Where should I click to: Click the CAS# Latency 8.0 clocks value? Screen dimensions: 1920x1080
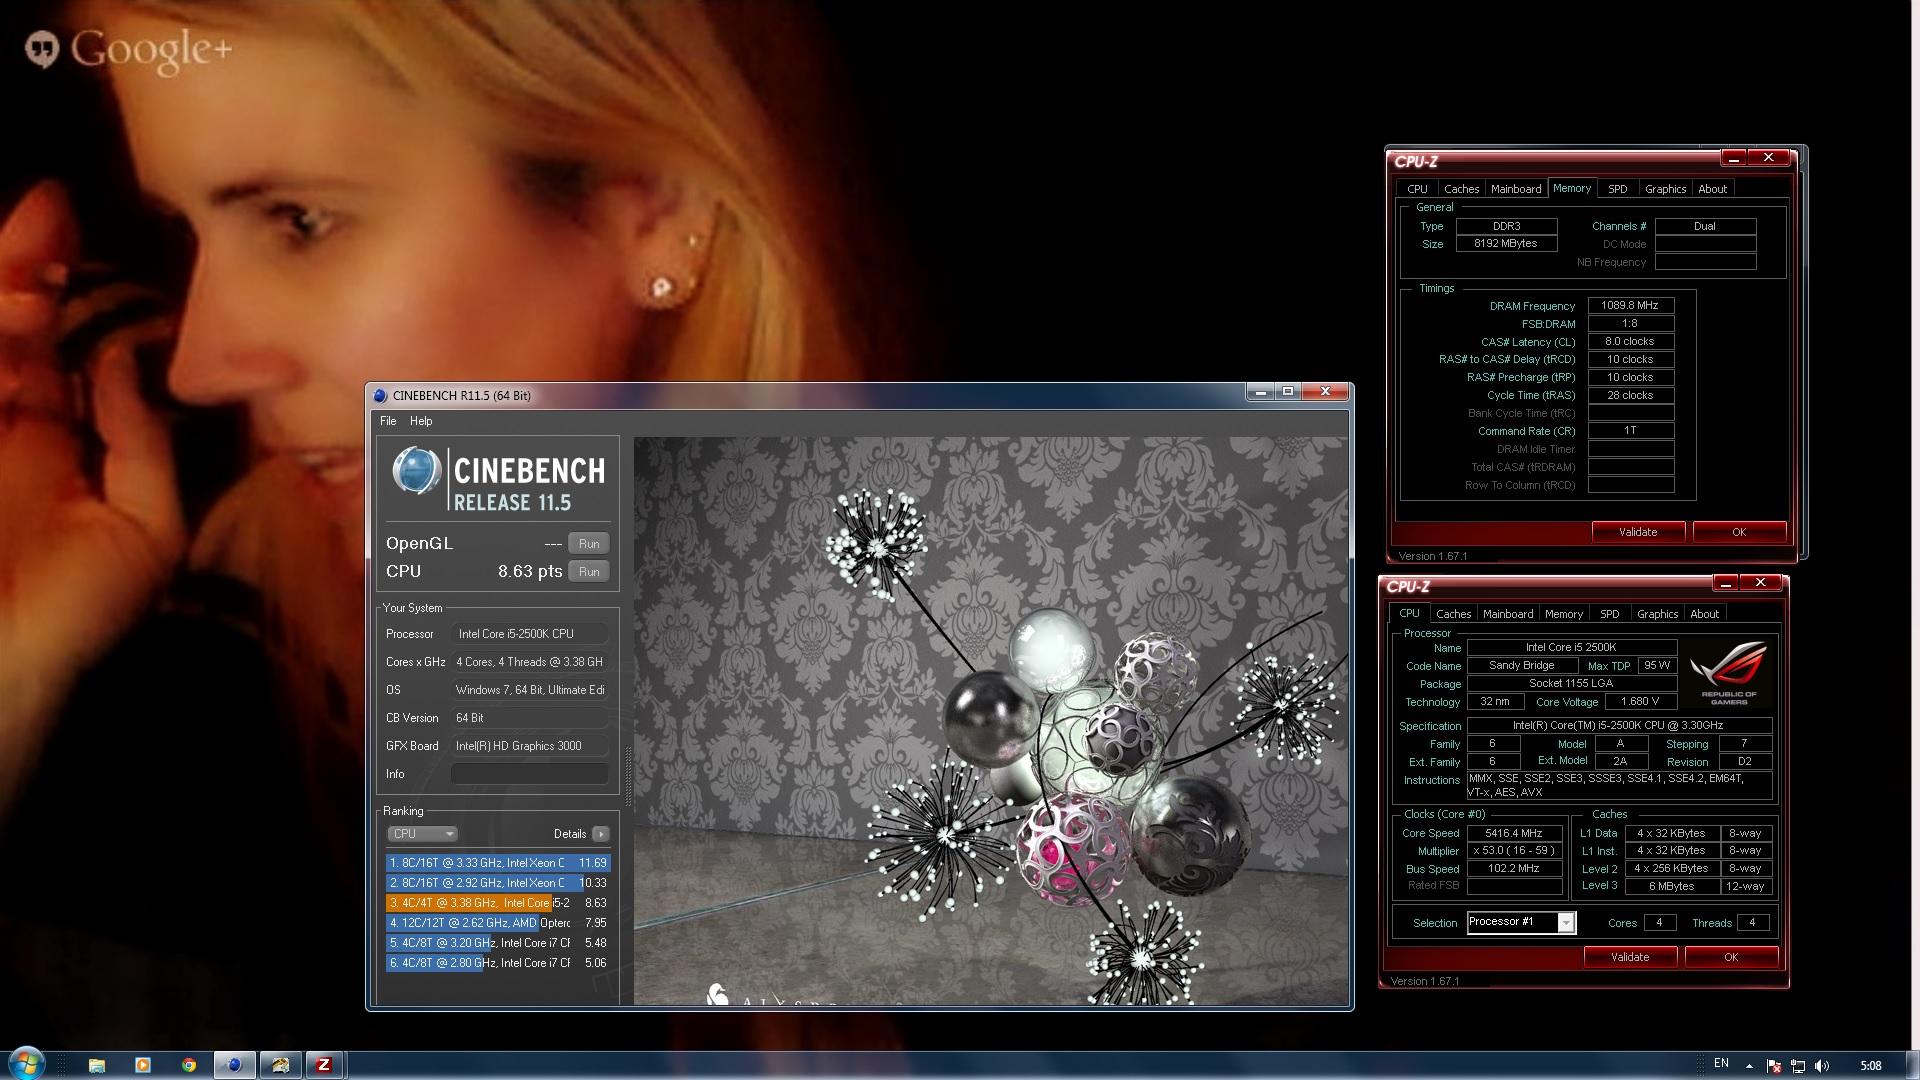(1630, 342)
